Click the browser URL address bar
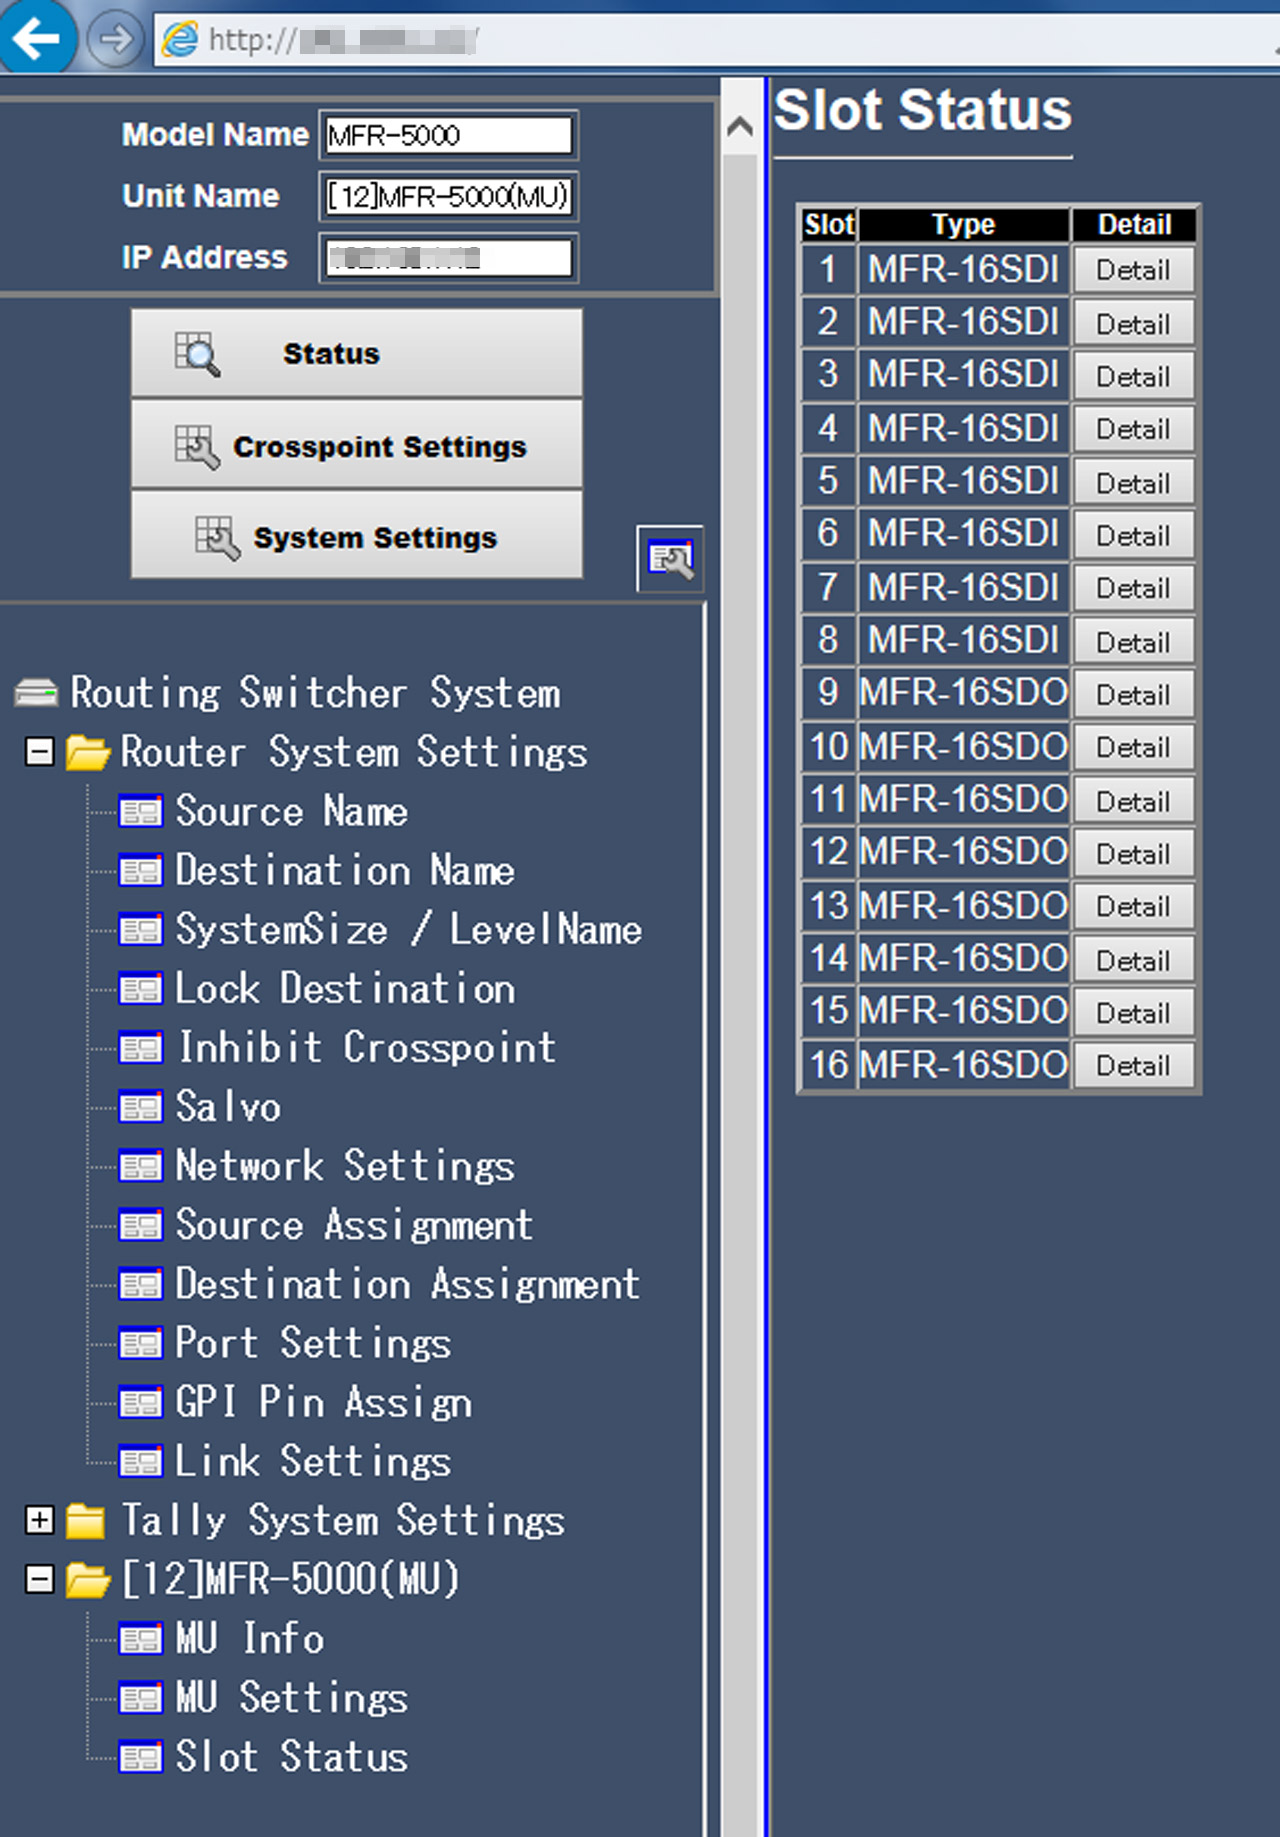The height and width of the screenshot is (1837, 1280). pyautogui.click(x=715, y=40)
